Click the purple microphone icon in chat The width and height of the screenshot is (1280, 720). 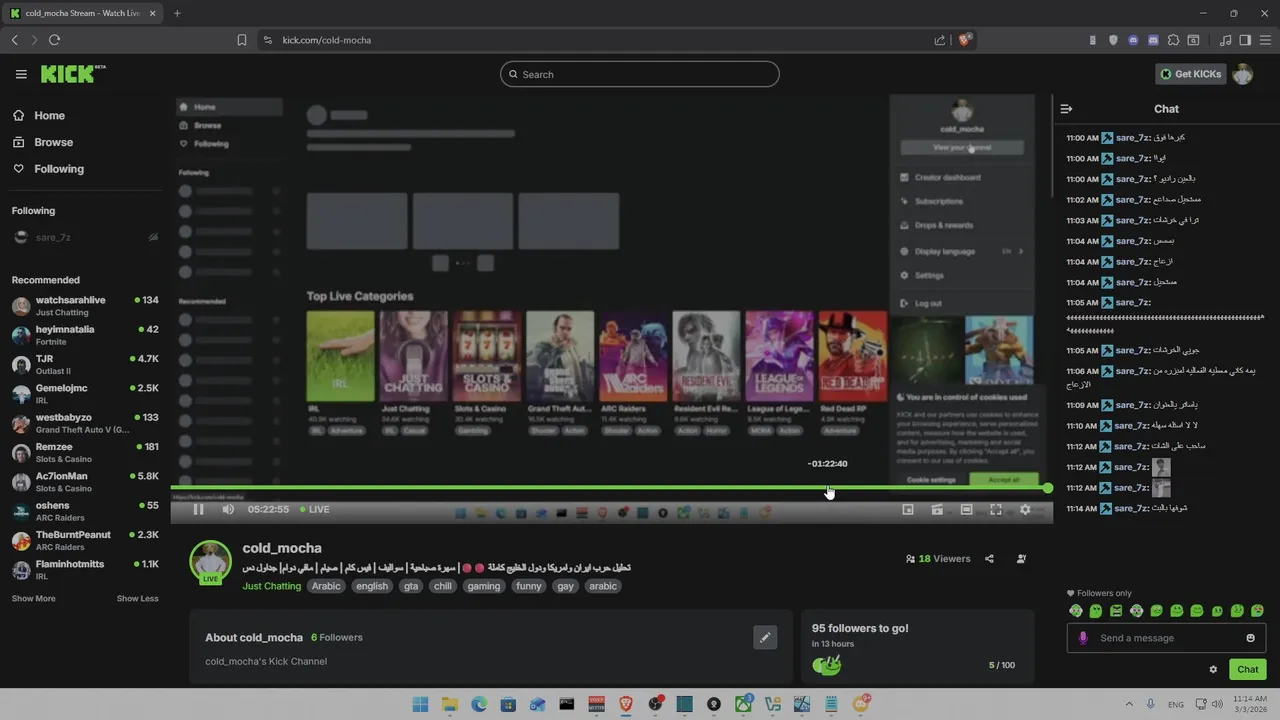[1083, 638]
